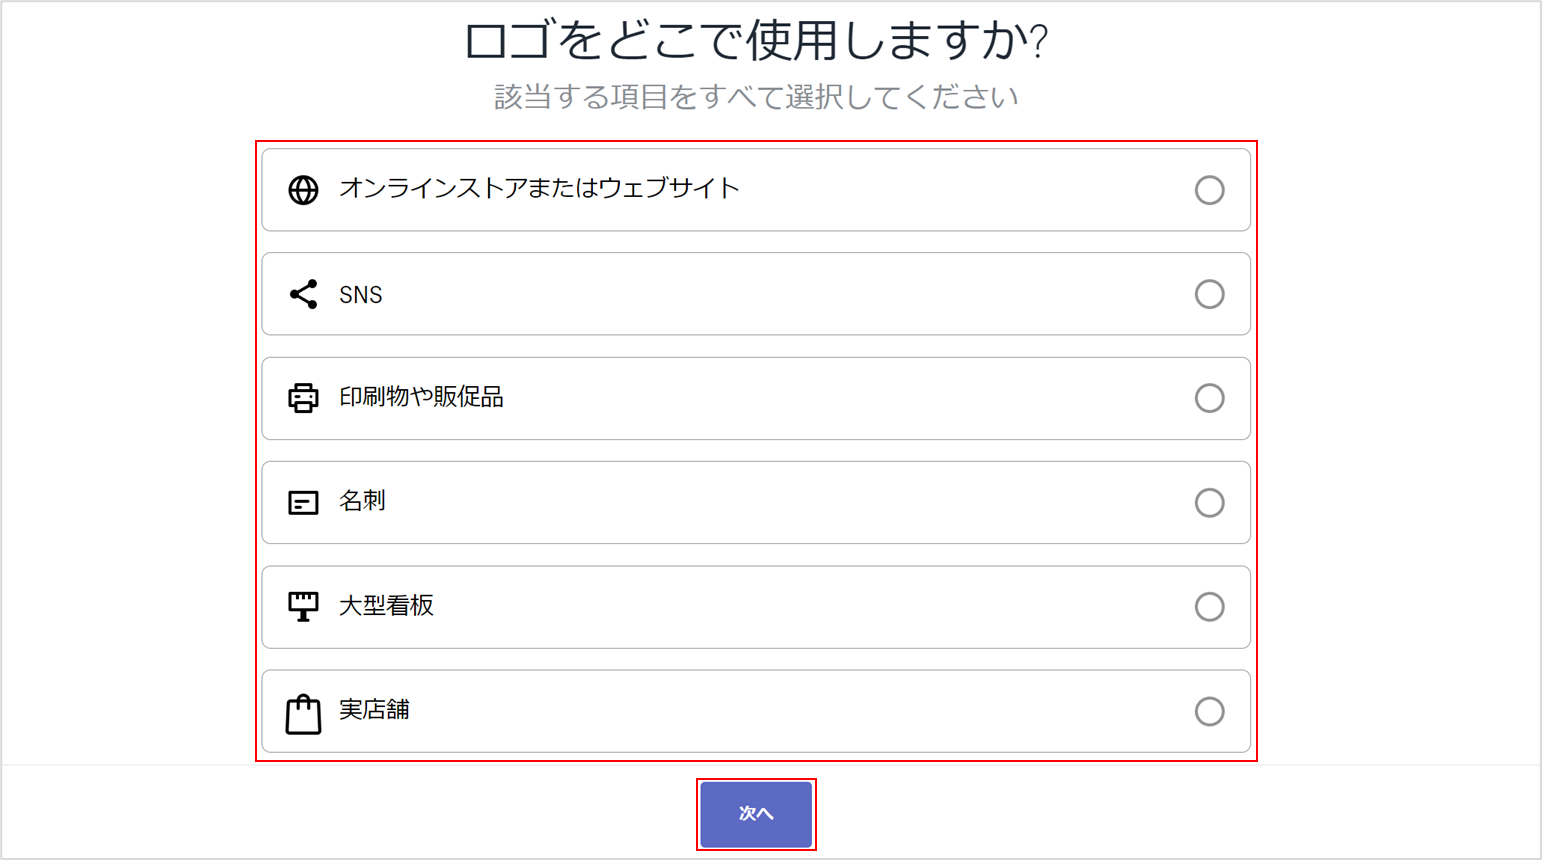Click the business card icon beside 名刺

[x=303, y=502]
